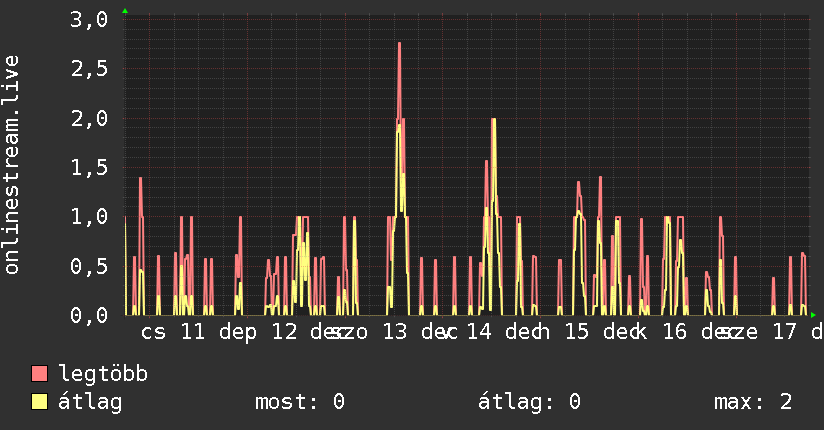Click the pink legtöbb legend swatch
This screenshot has height=430, width=824.
(x=39, y=374)
